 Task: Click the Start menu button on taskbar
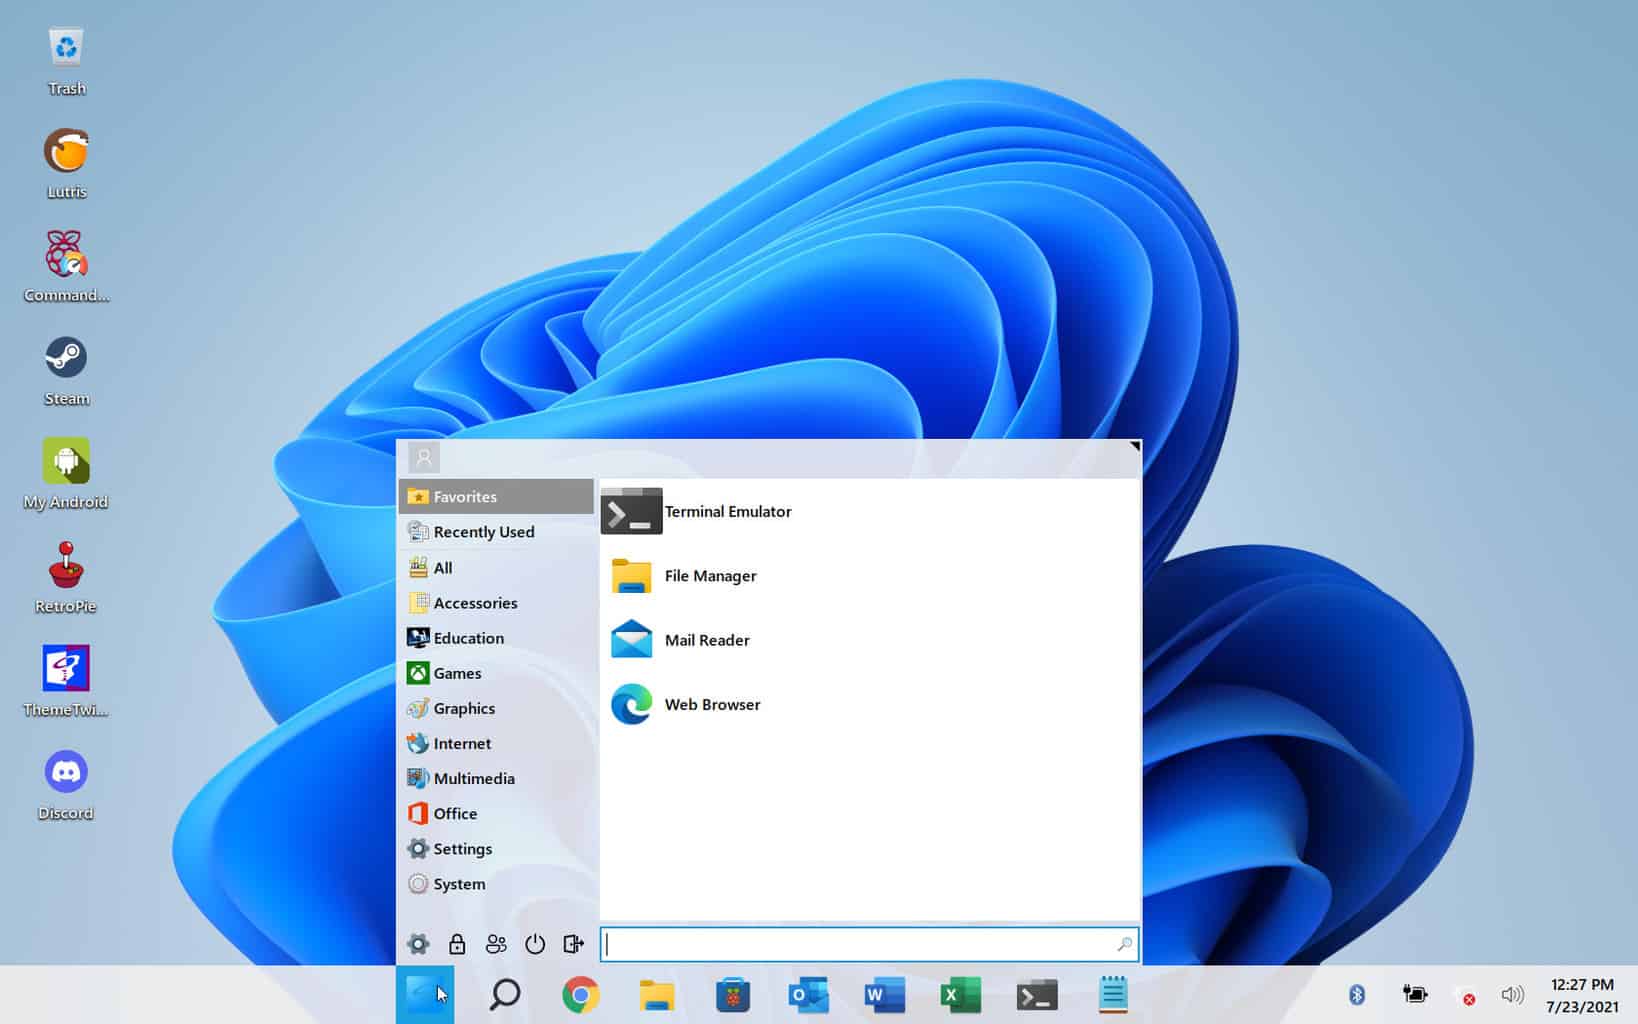(x=425, y=995)
